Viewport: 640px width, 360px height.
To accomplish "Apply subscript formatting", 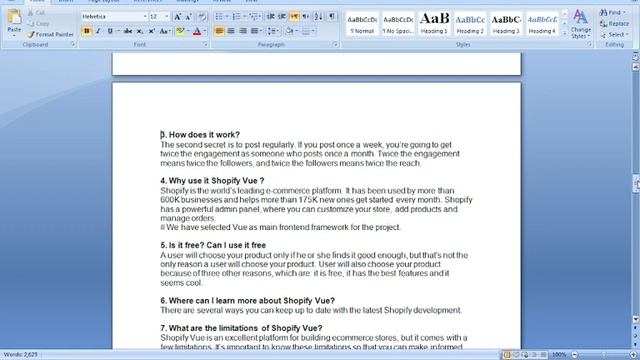I will [x=140, y=31].
